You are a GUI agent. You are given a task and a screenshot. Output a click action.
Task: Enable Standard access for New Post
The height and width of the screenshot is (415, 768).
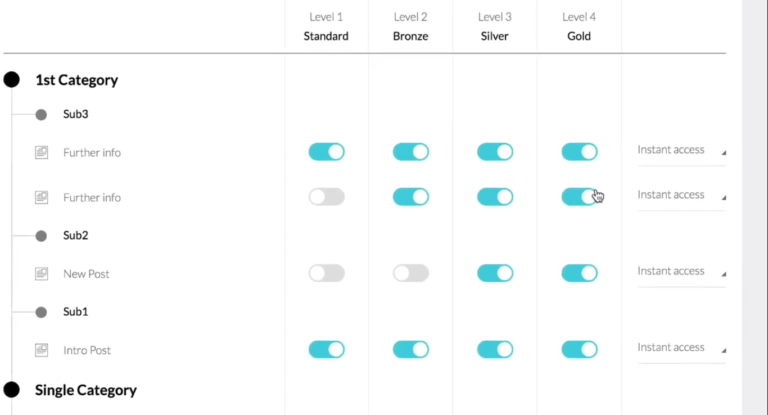click(x=326, y=273)
